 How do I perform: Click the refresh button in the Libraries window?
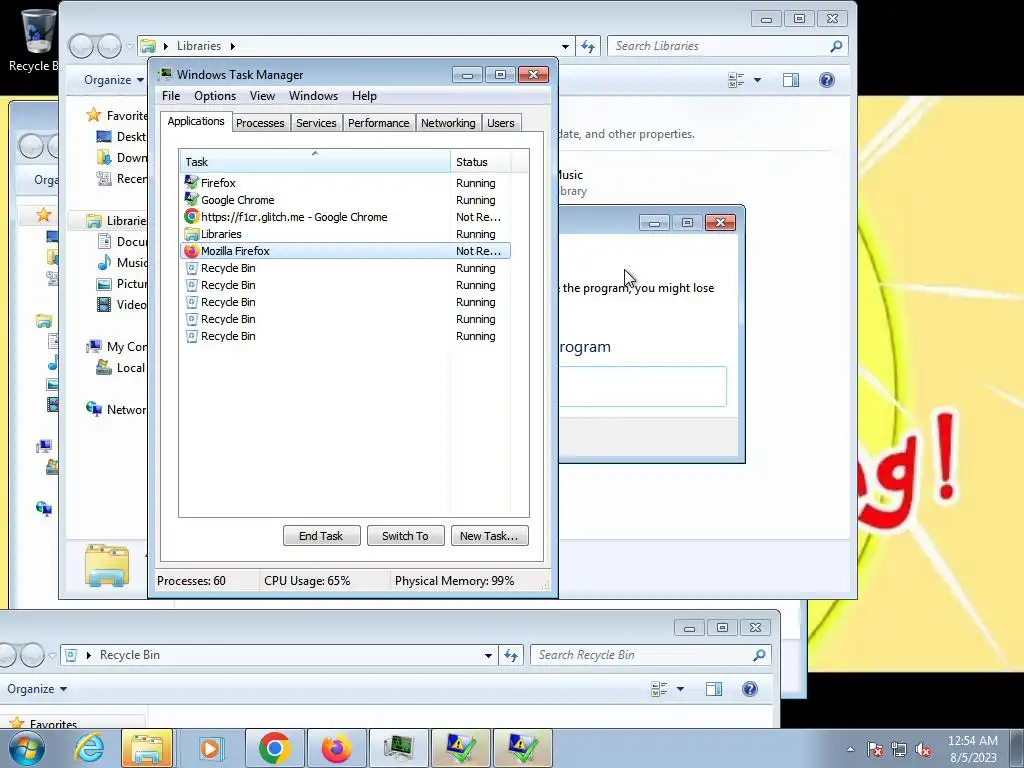(x=588, y=46)
